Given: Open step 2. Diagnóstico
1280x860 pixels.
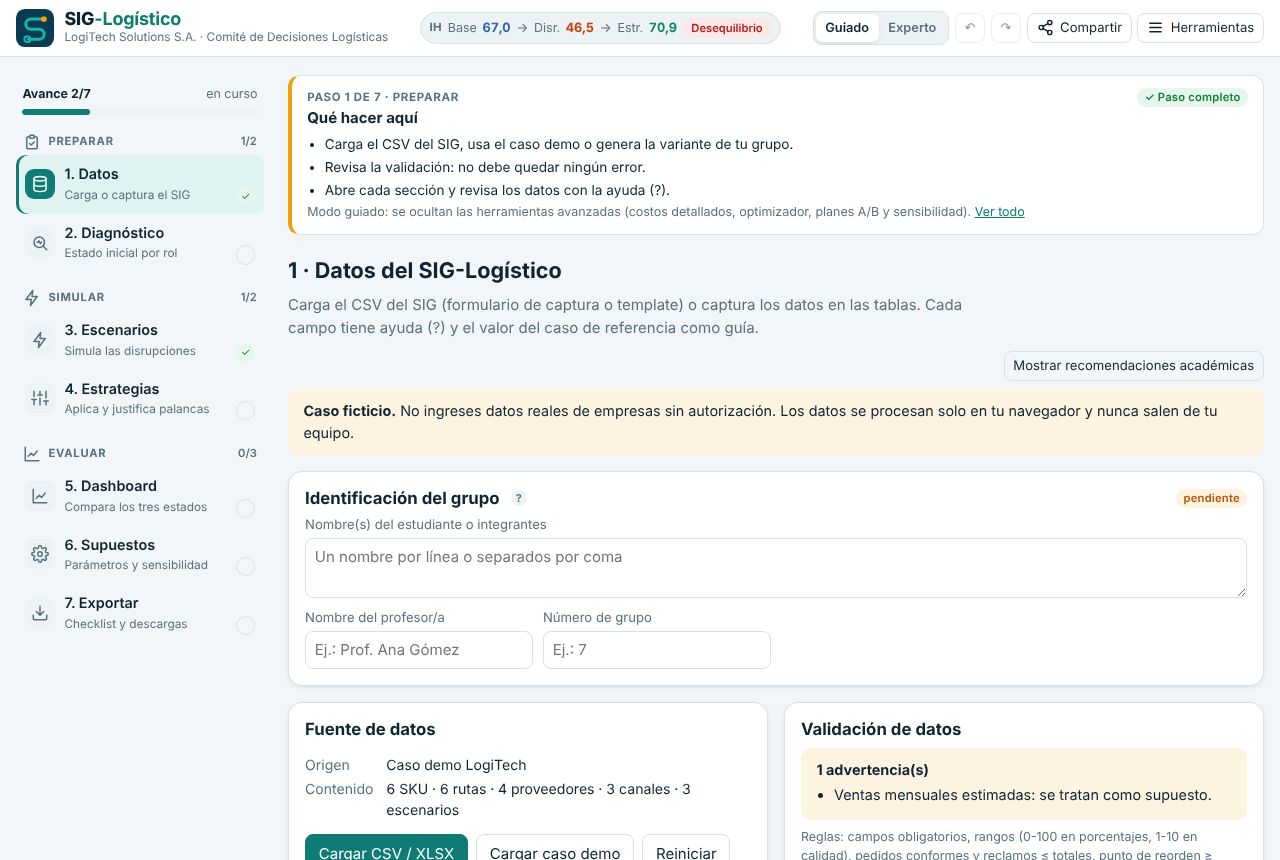Looking at the screenshot, I should (x=140, y=243).
